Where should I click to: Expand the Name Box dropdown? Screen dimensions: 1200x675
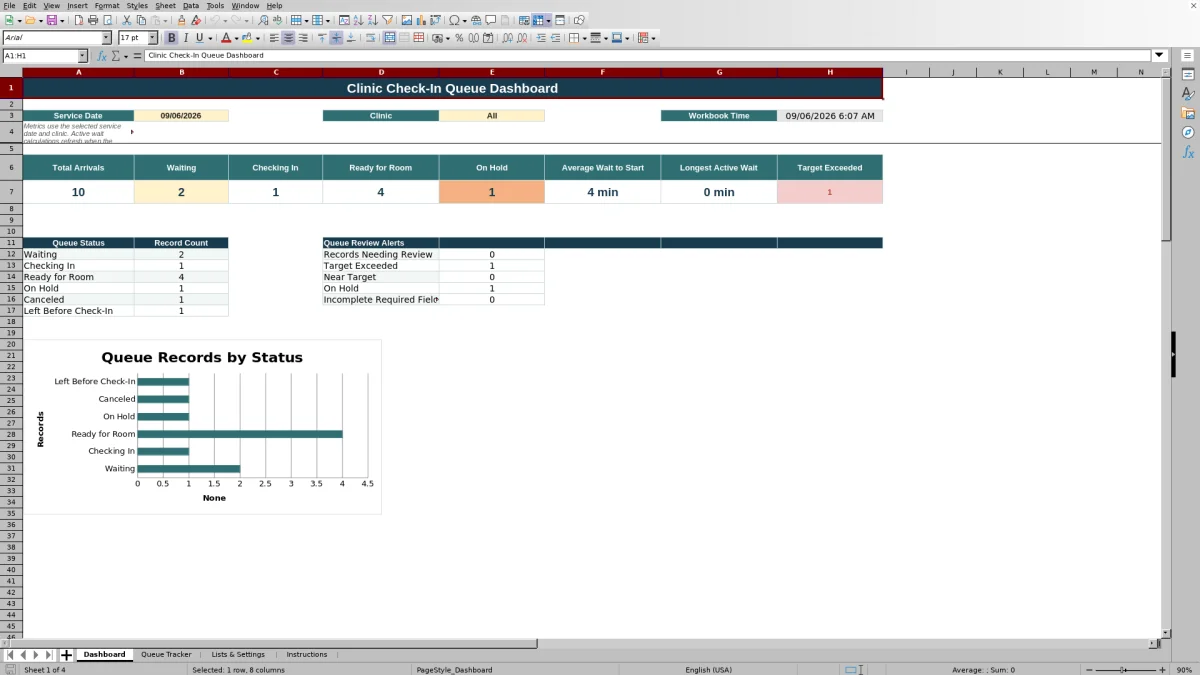(82, 56)
